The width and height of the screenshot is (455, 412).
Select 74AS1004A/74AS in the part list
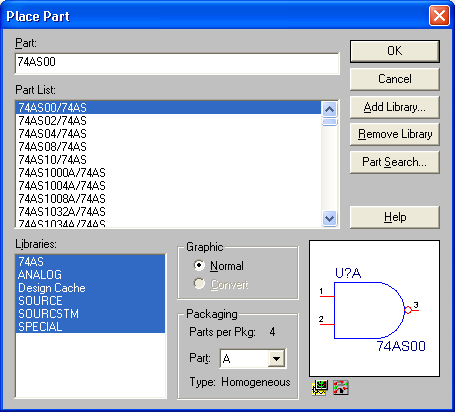point(168,185)
